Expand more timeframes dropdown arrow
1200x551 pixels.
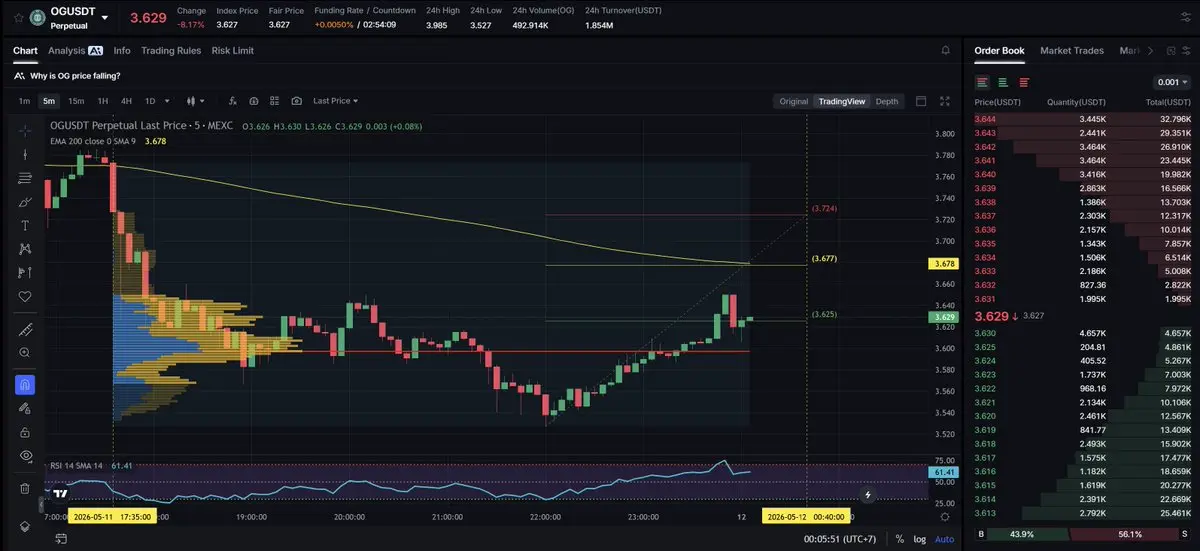pos(166,101)
